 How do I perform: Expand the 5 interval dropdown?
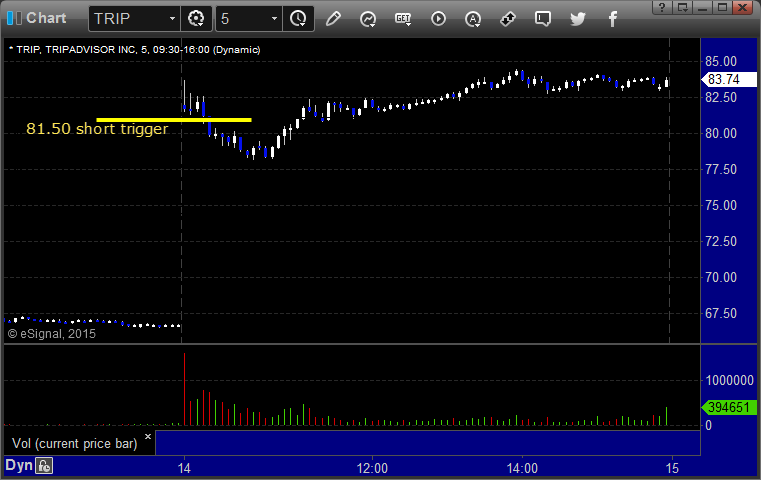coord(274,19)
